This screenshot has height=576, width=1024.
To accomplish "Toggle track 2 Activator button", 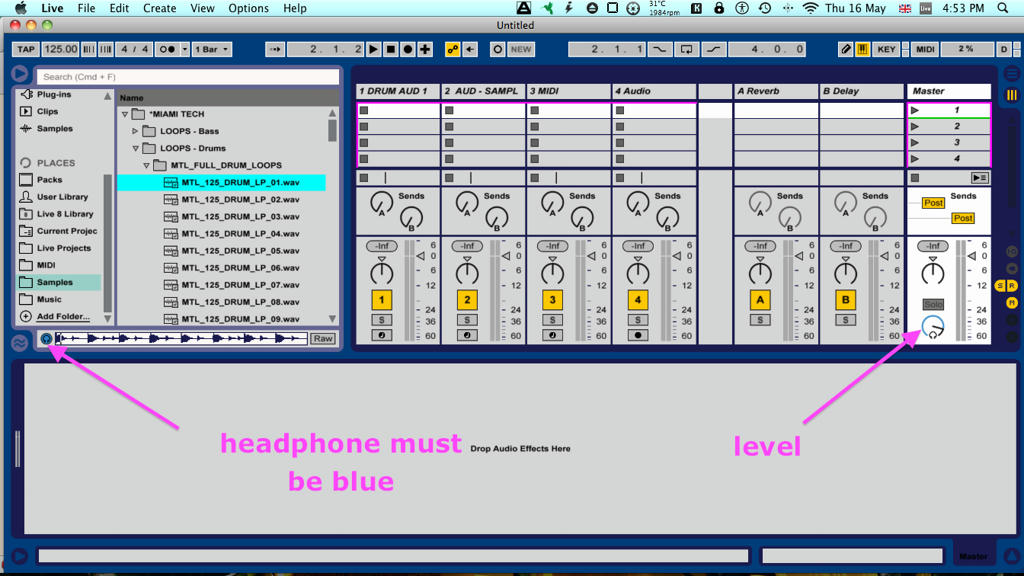I will (x=467, y=300).
